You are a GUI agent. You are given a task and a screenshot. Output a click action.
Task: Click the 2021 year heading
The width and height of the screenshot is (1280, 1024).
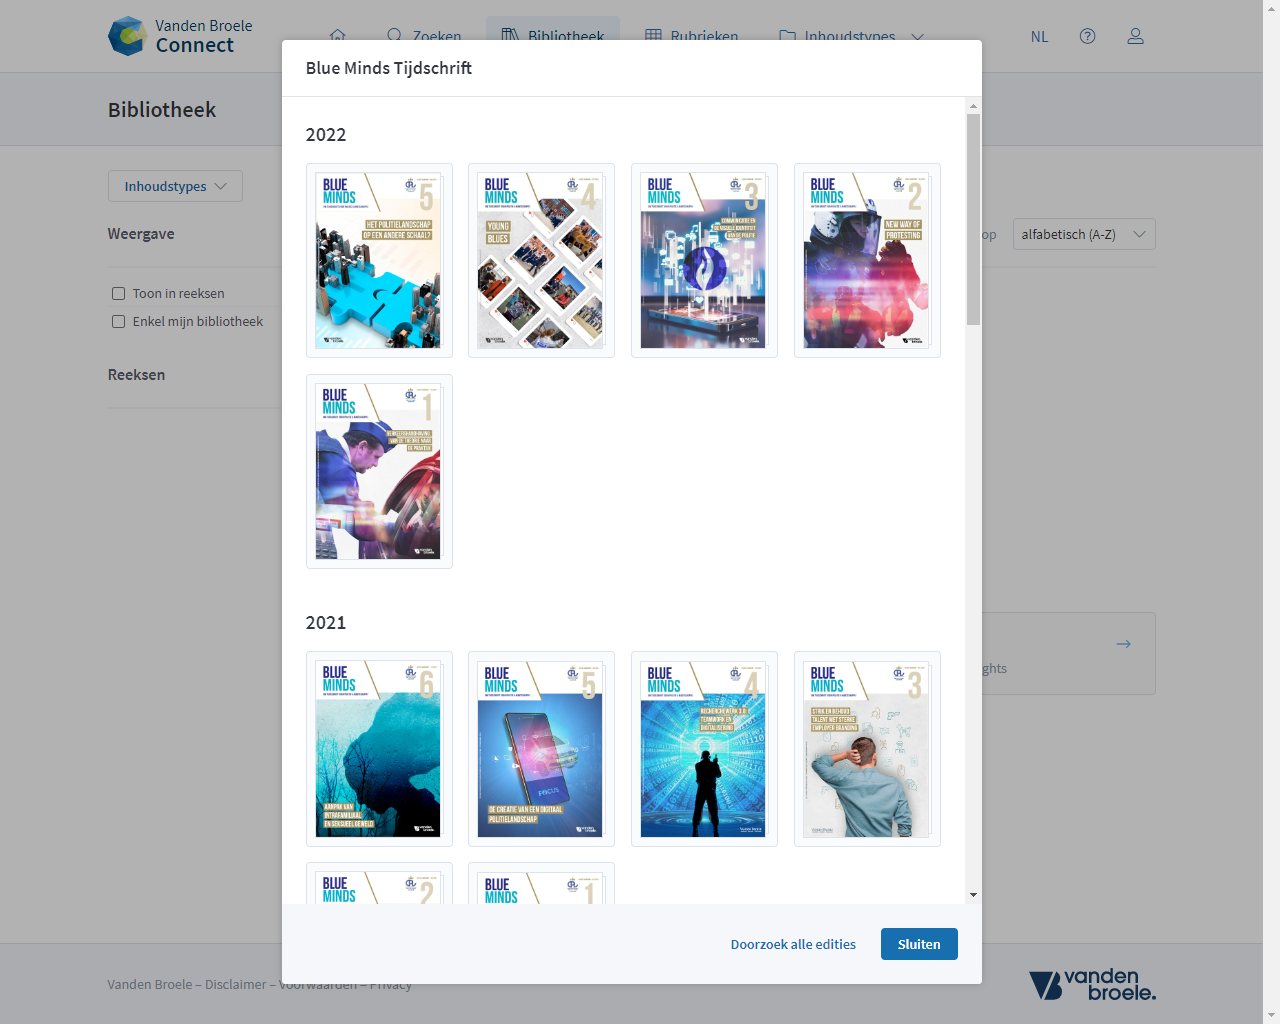click(x=326, y=623)
